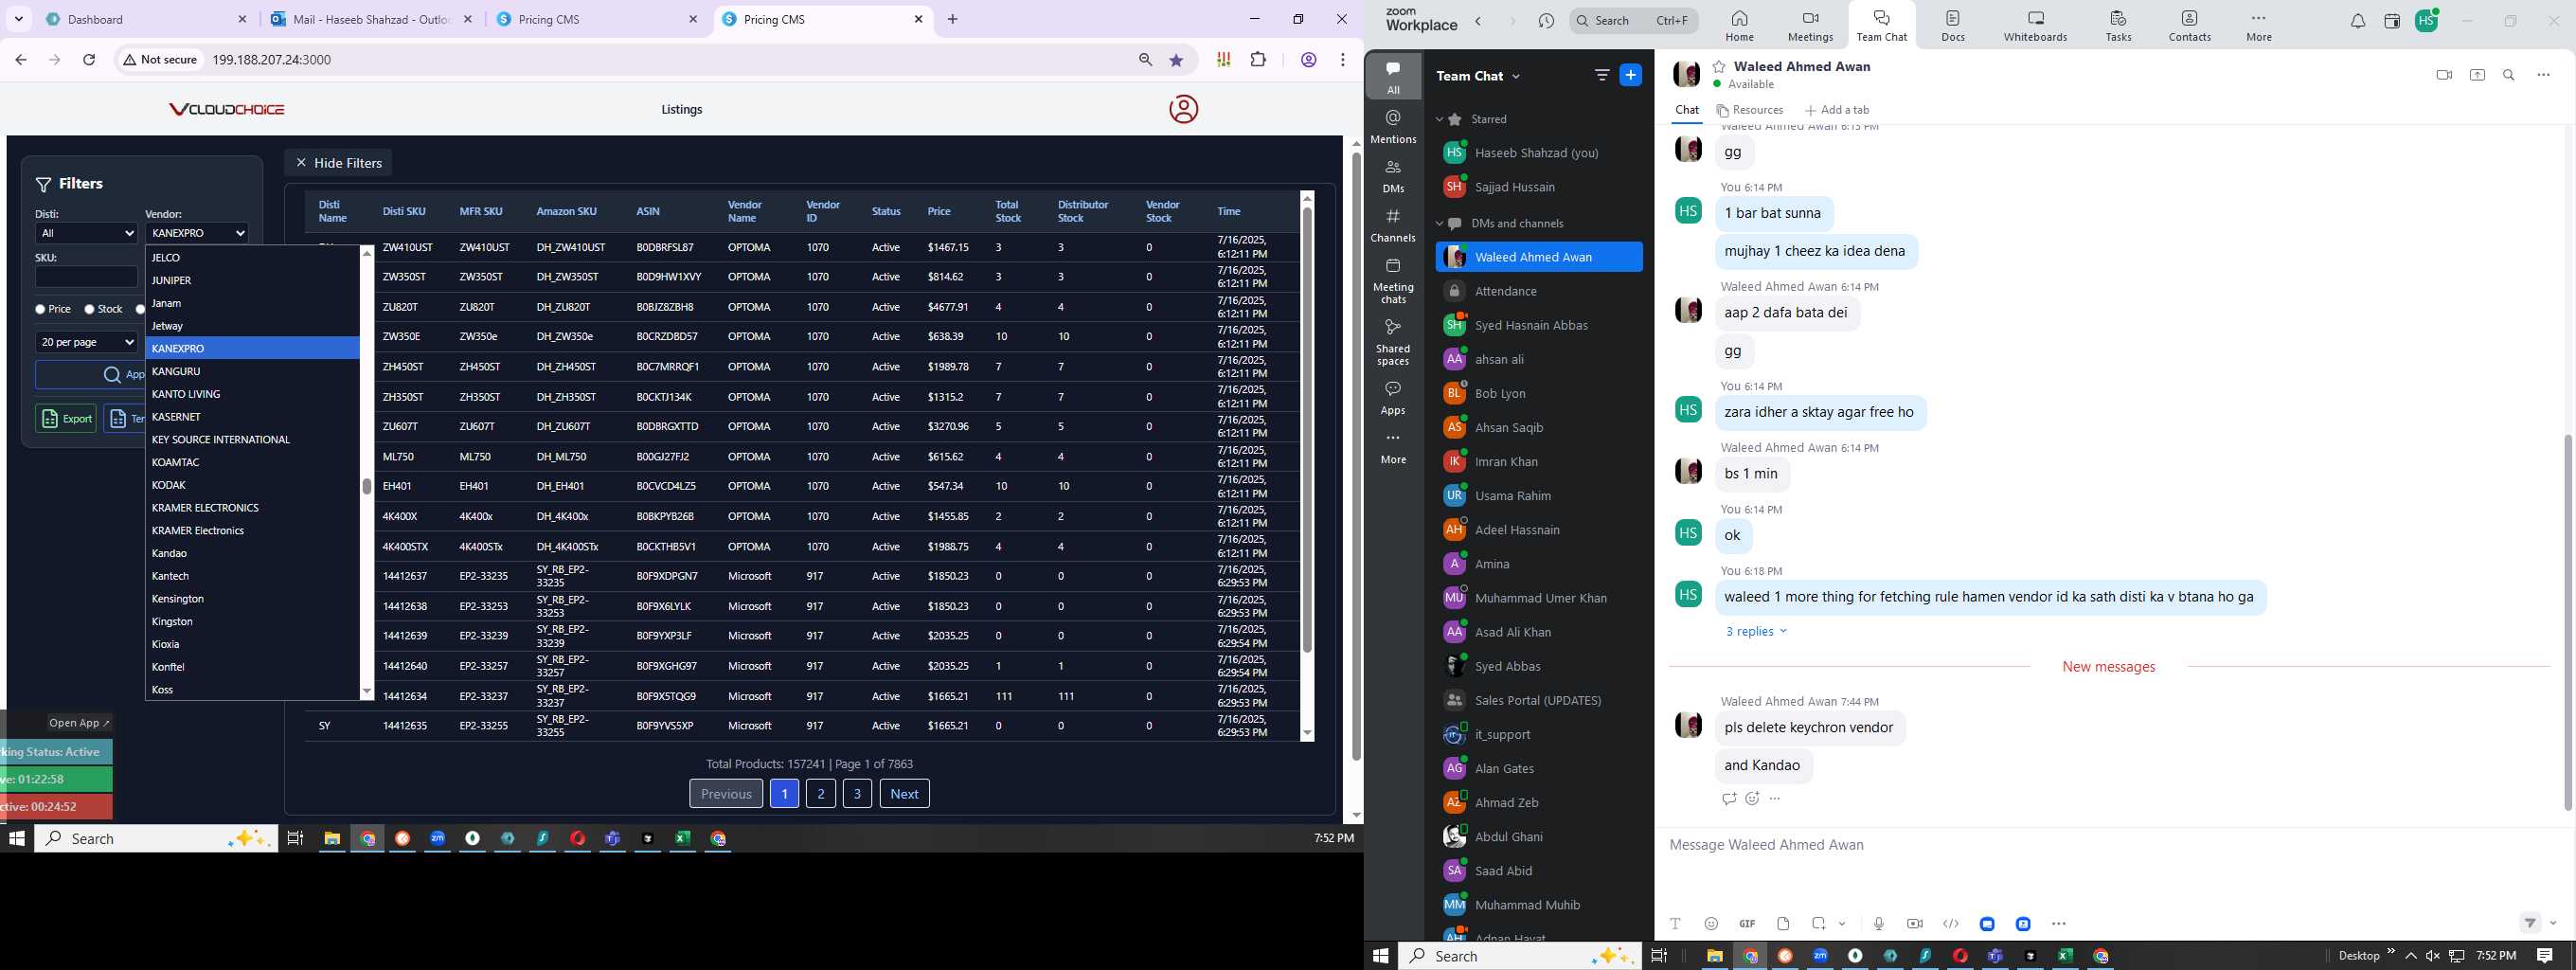Open the Zoom calendar icon near the bell
Screen dimensions: 2576x970
click(x=2392, y=21)
